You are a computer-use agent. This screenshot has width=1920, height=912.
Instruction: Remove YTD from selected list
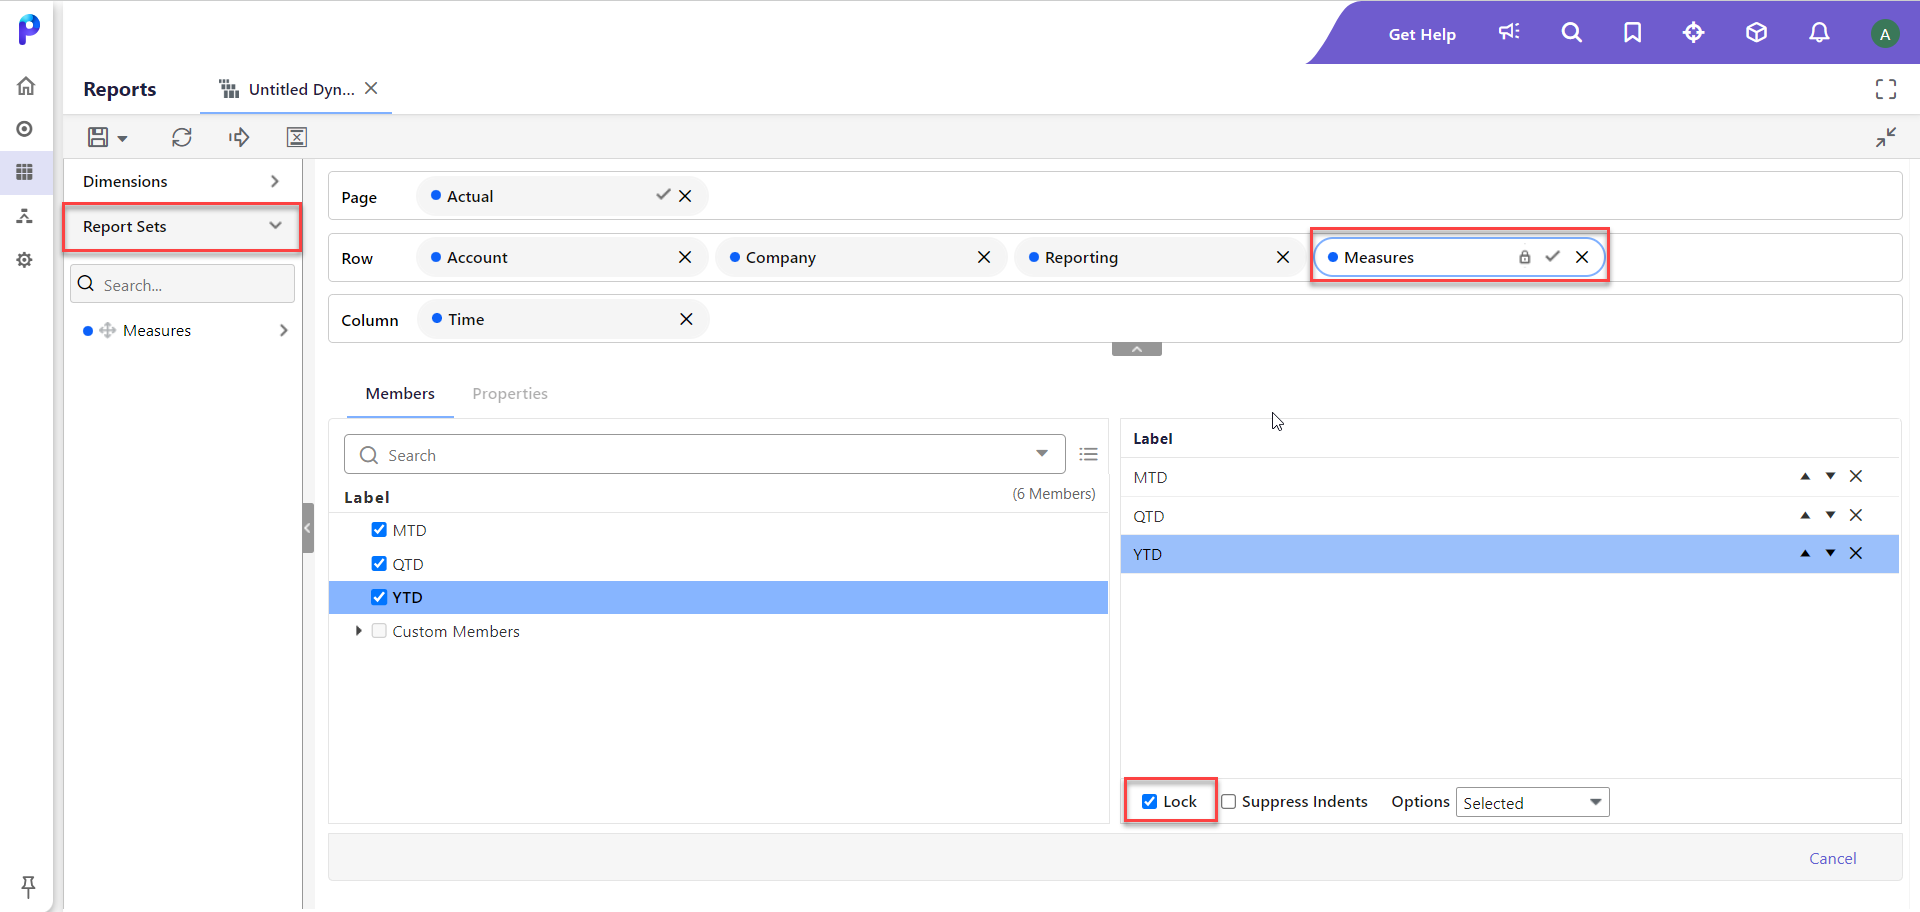(x=1856, y=553)
